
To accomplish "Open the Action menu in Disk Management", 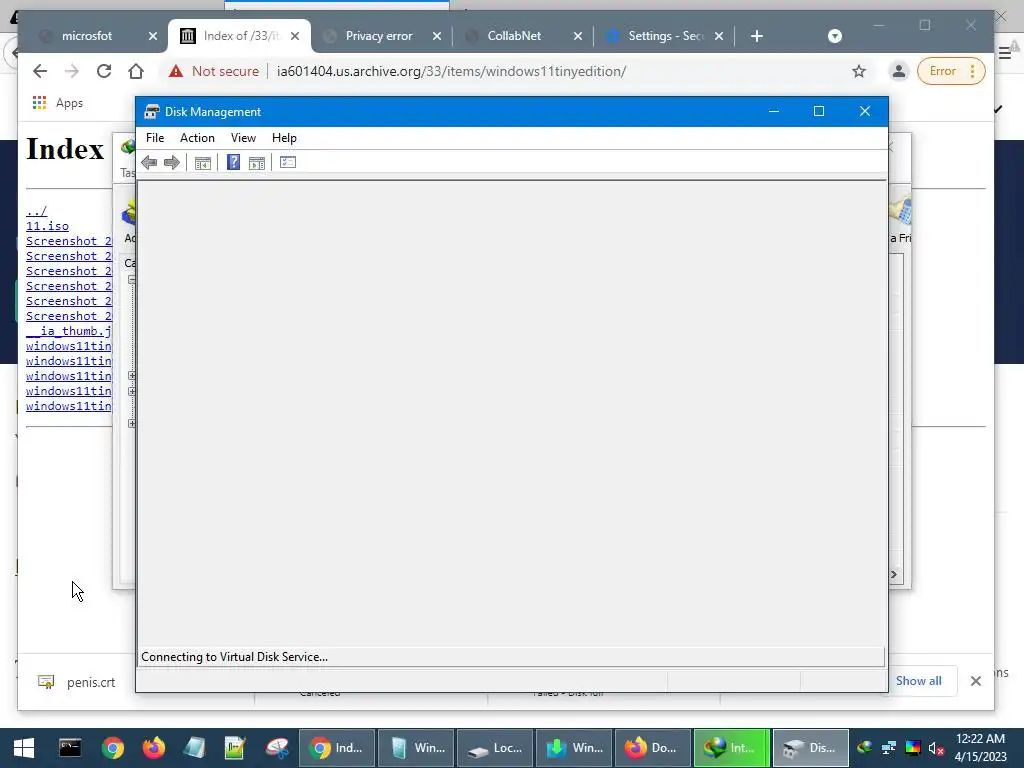I will click(197, 138).
